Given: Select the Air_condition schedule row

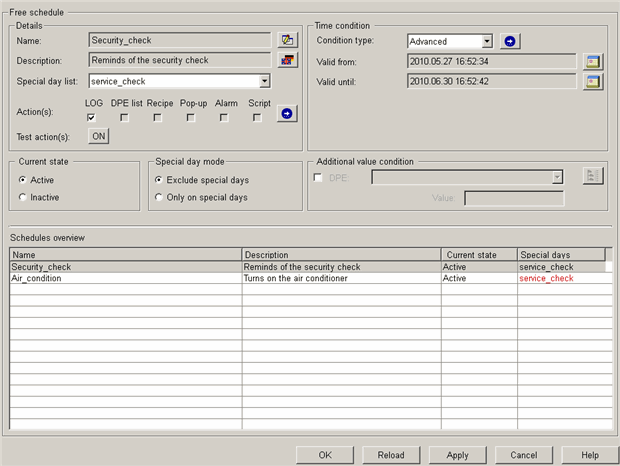Looking at the screenshot, I should (125, 279).
